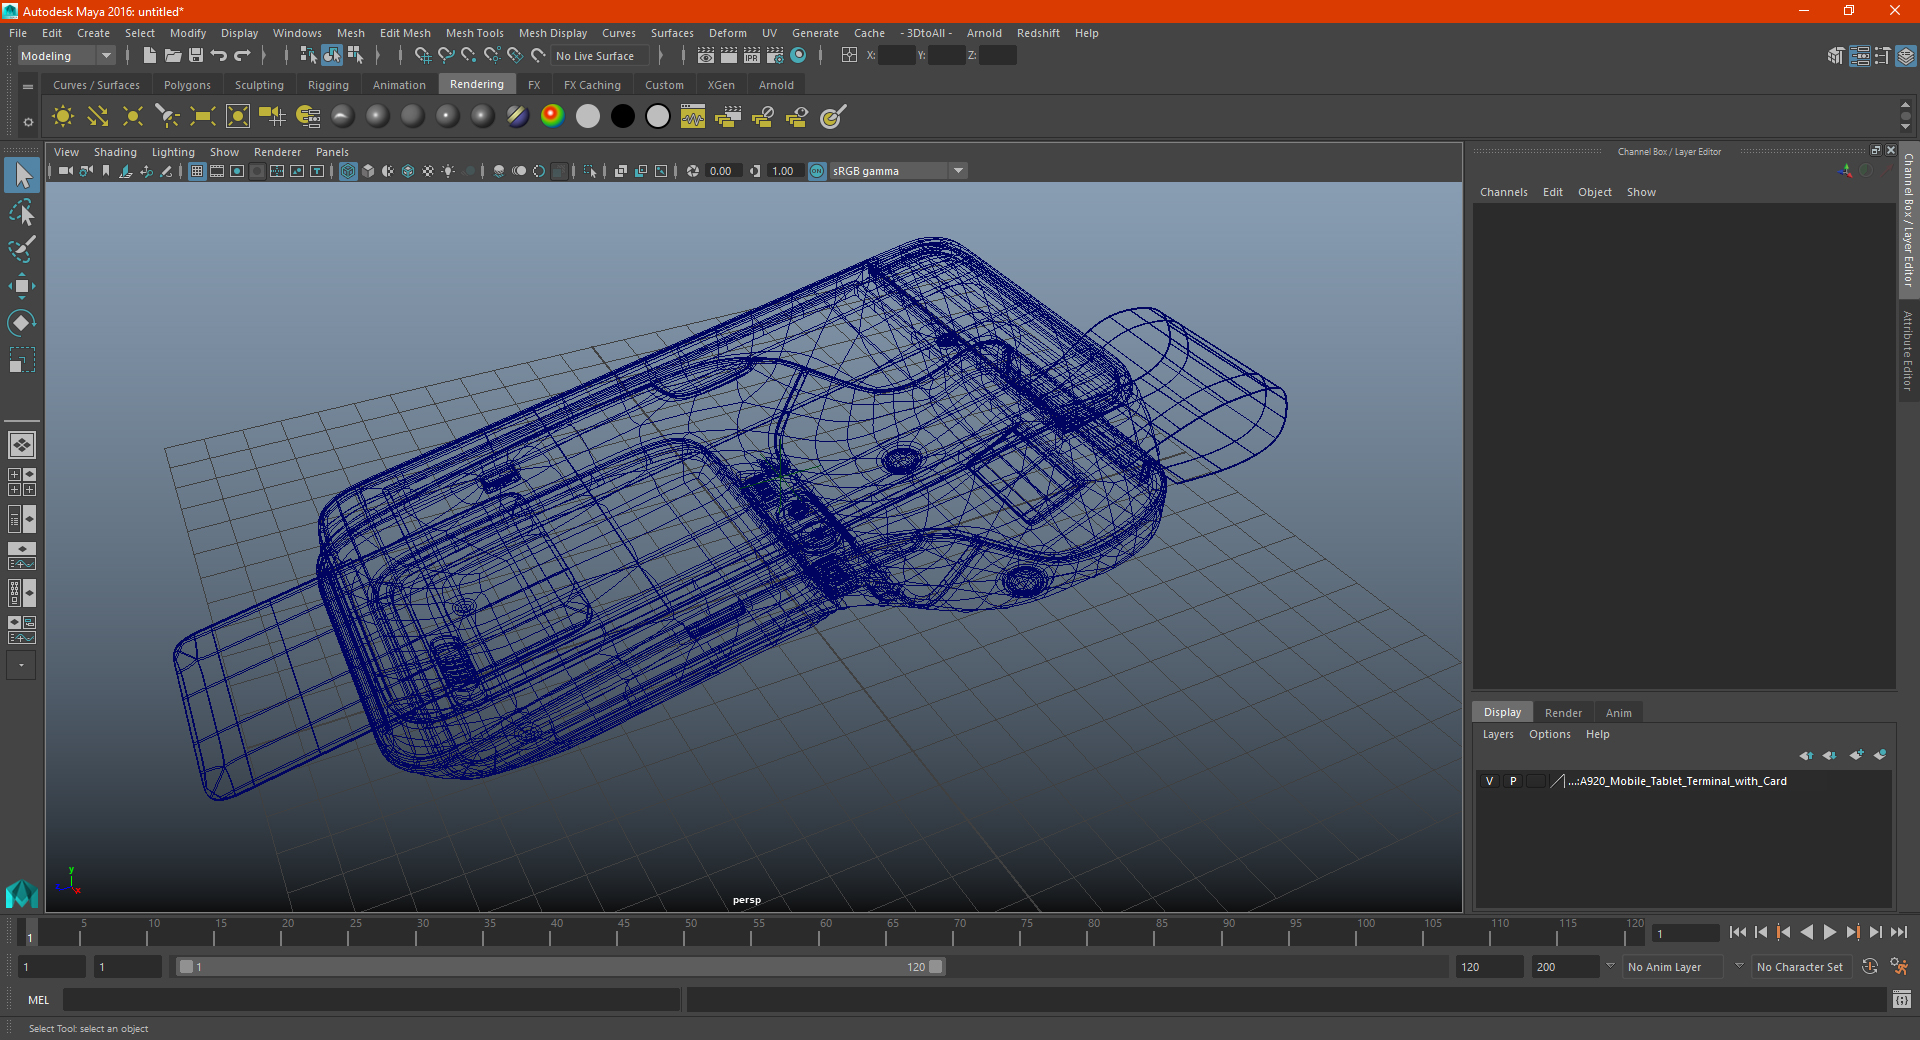Open the Render View clapperboard icon

pos(705,56)
